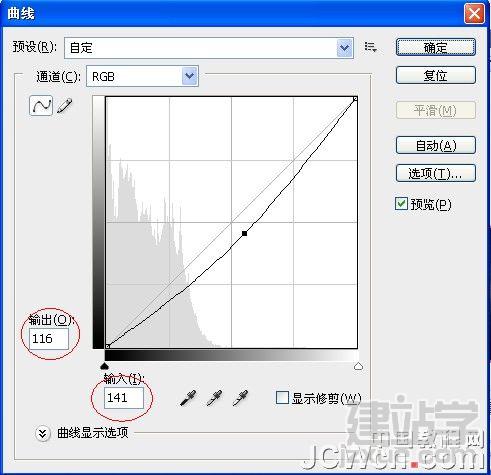
Task: Open 选项(T)... options dialog
Action: coord(436,173)
